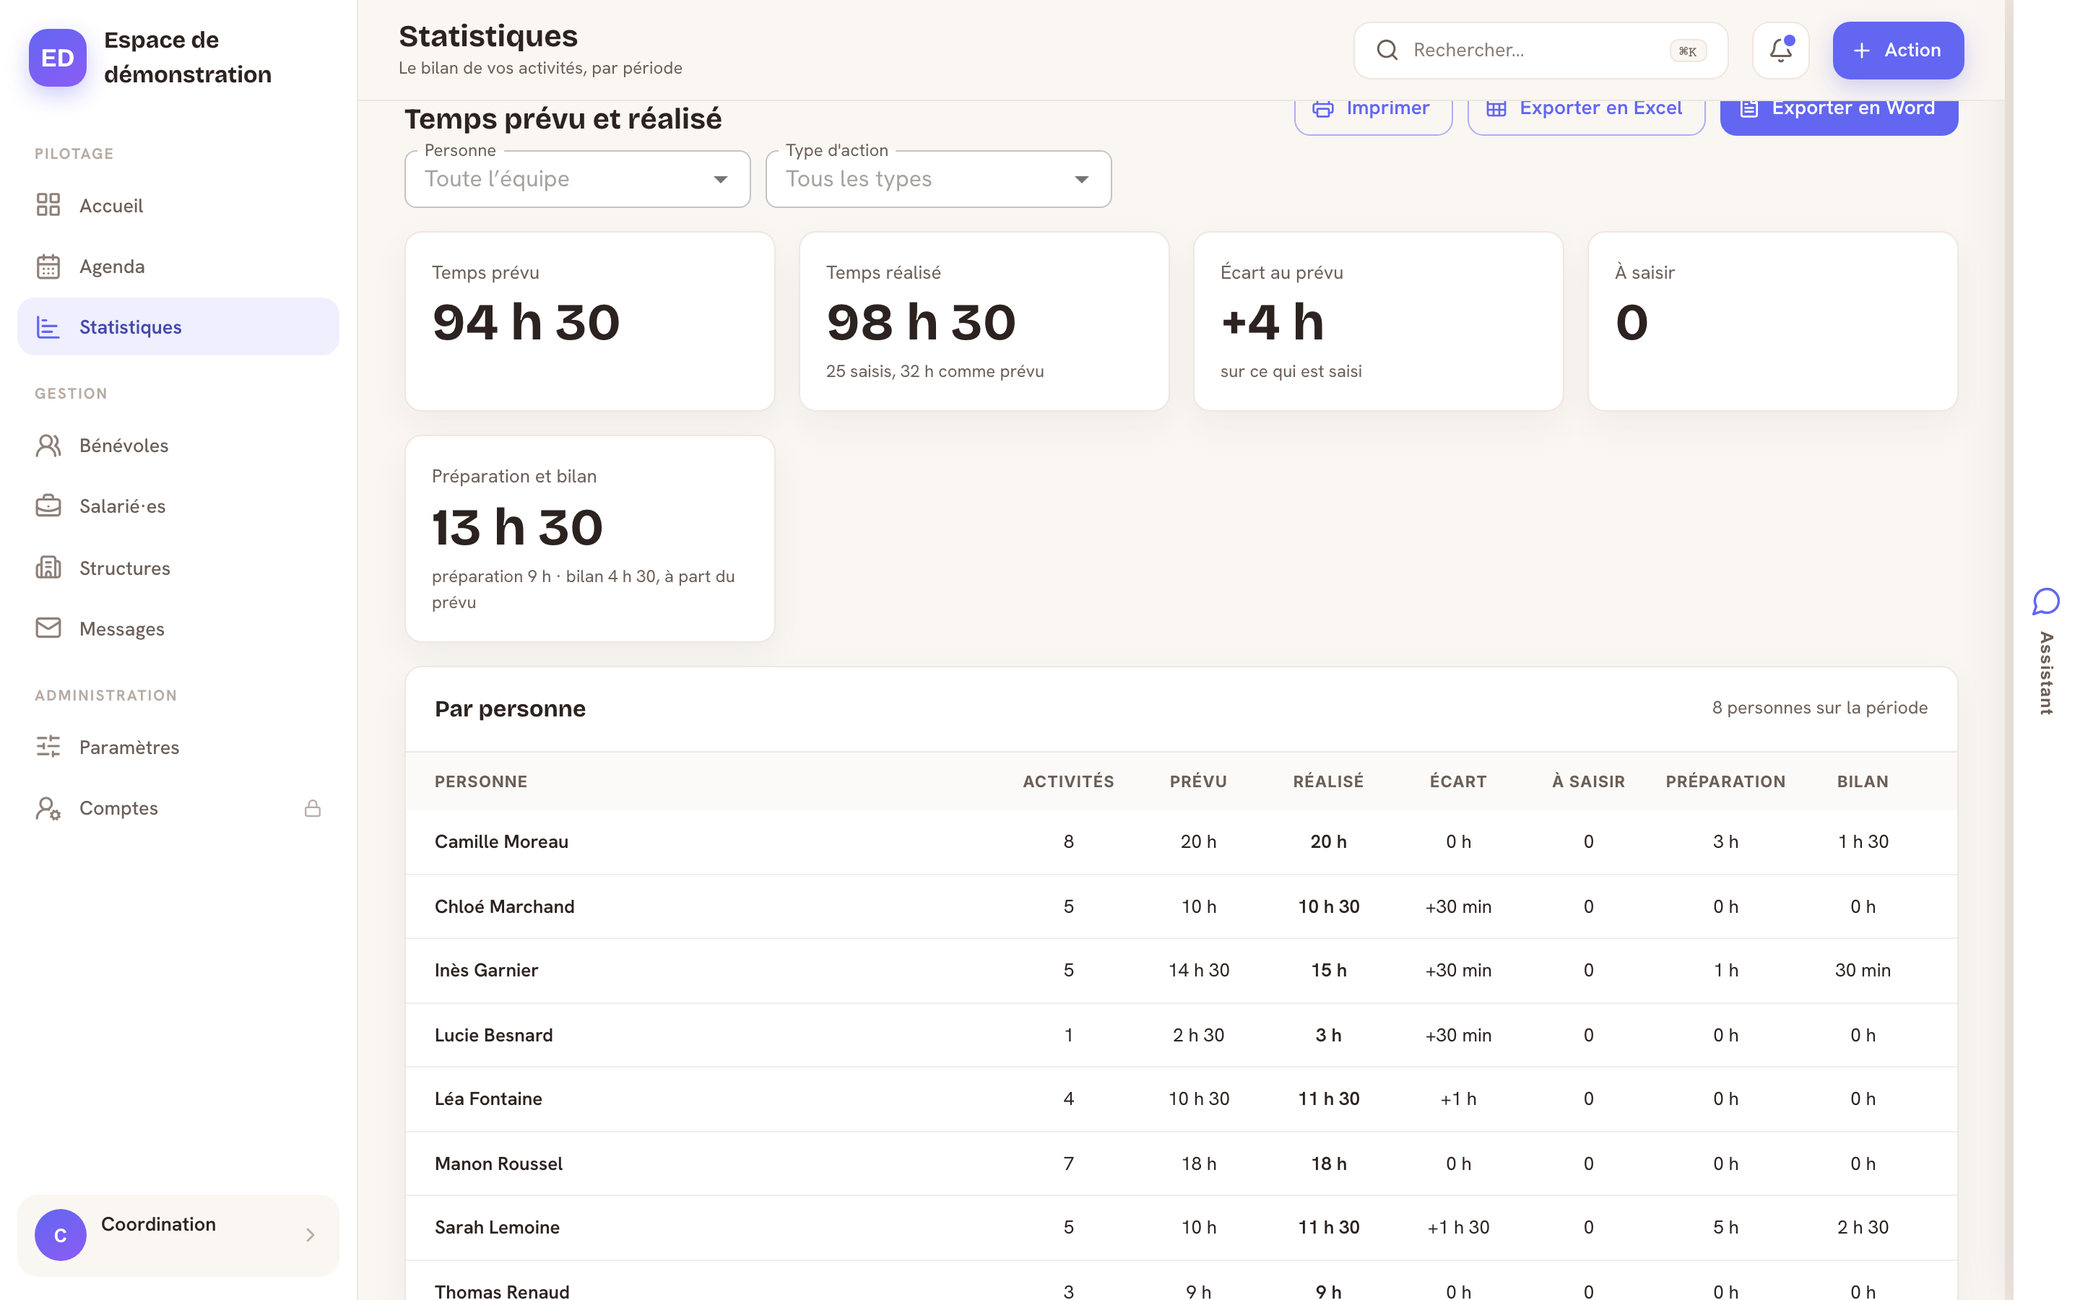Click the Assistant vertical label
The width and height of the screenshot is (2080, 1300).
[2046, 673]
